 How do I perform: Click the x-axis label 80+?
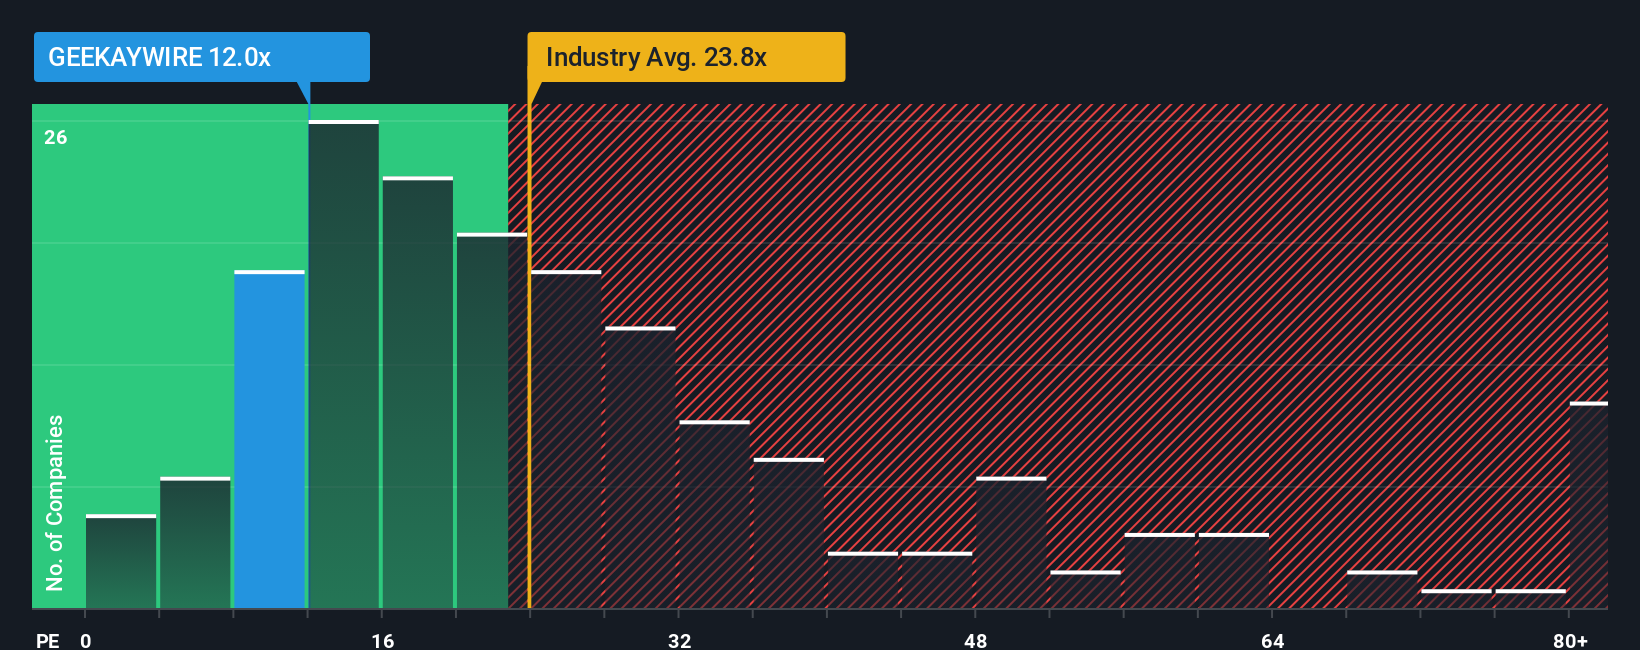1570,640
